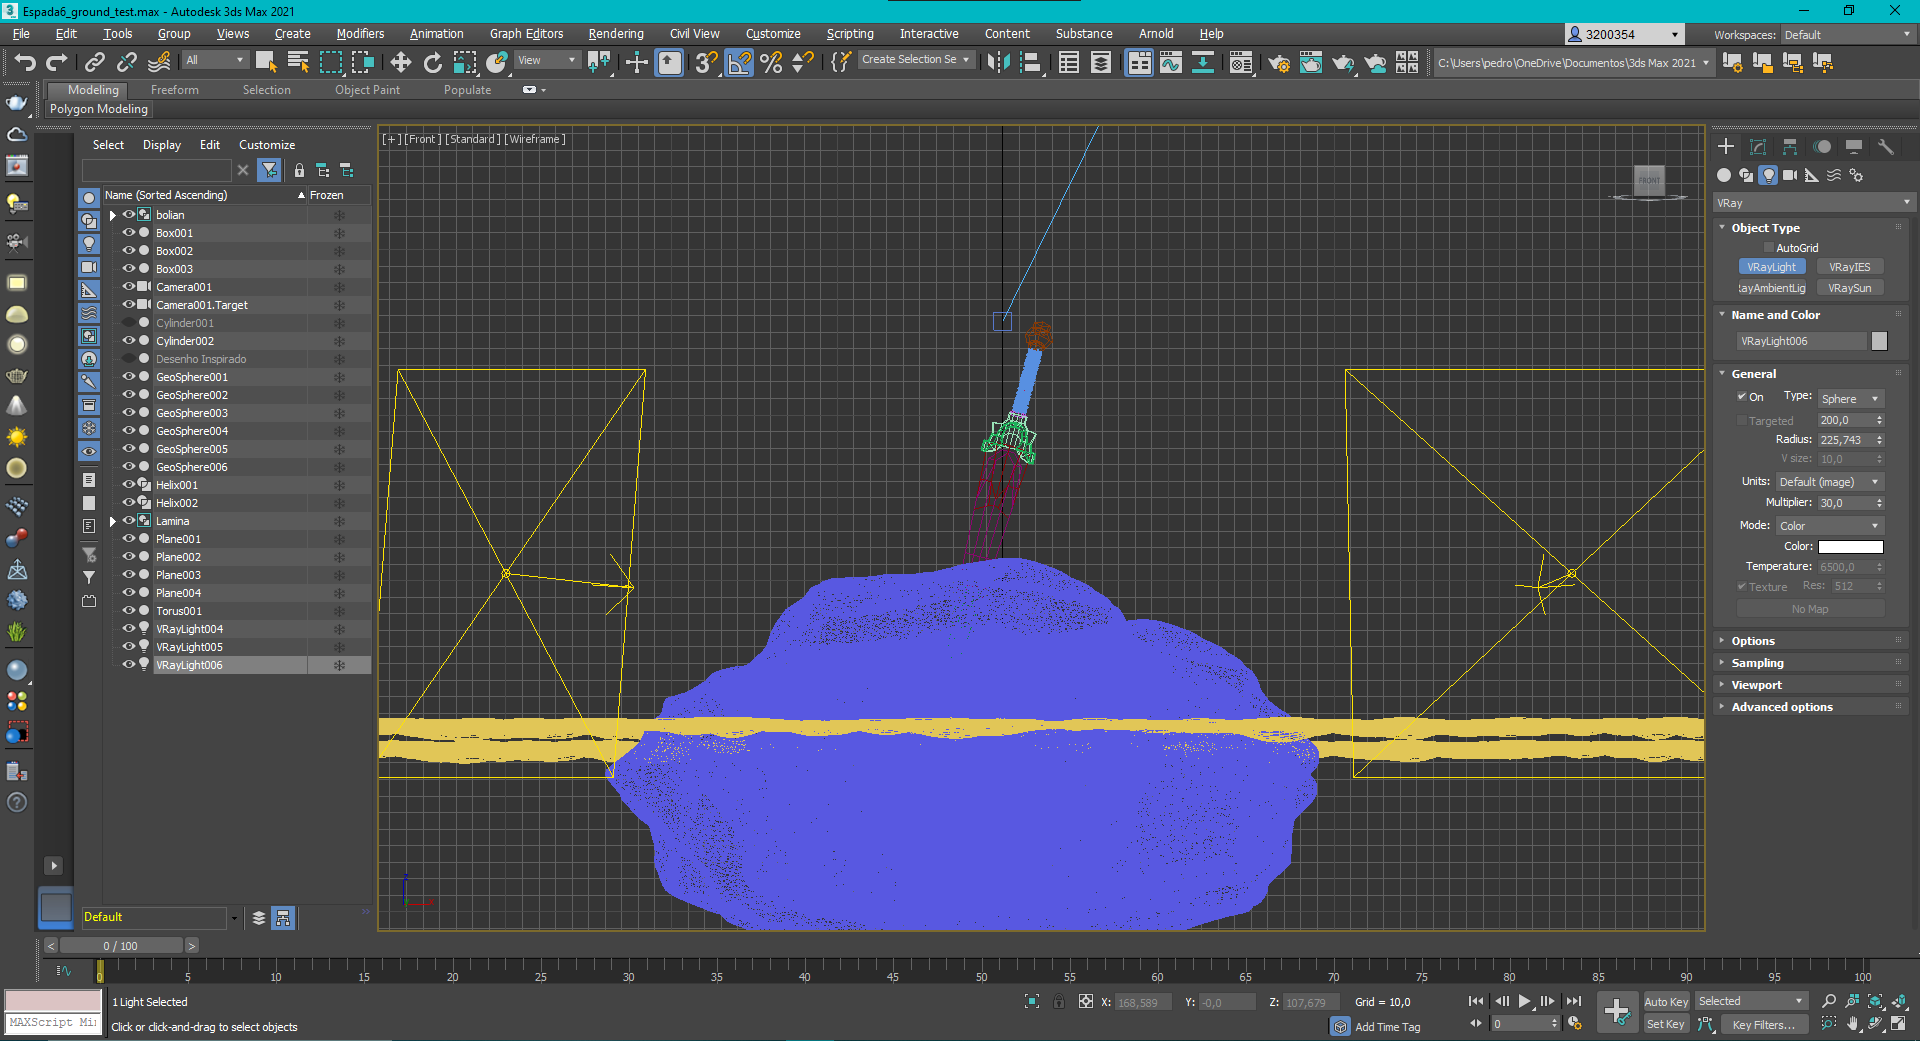Click the Link tool icon

coord(95,63)
